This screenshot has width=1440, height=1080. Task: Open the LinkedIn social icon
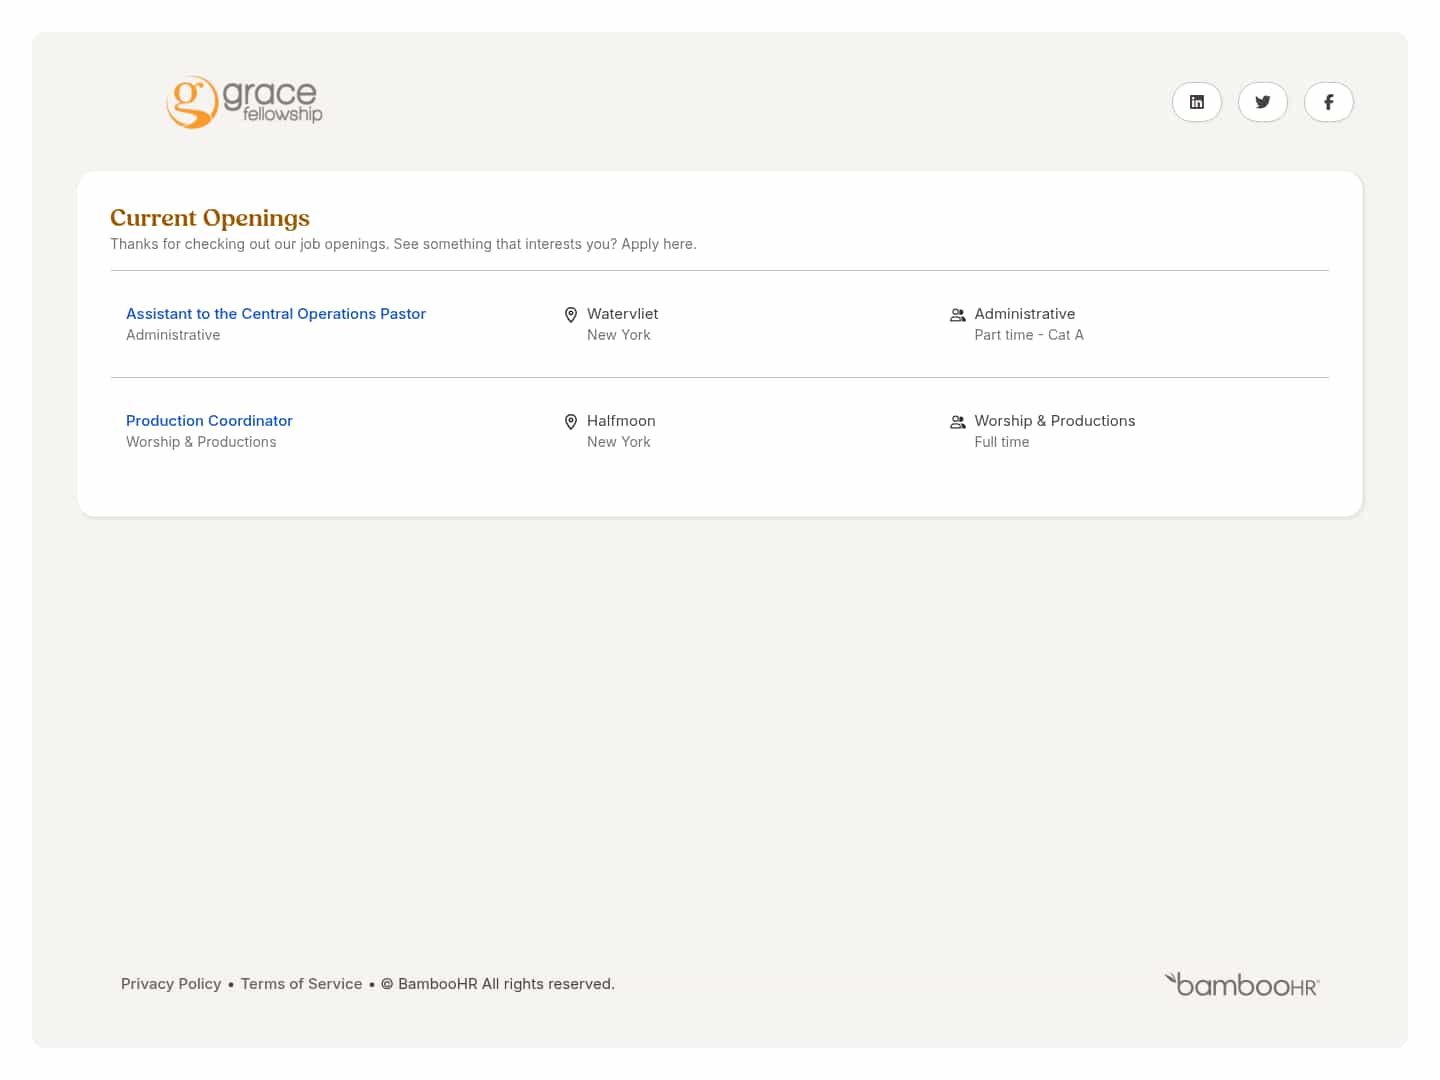[x=1196, y=102]
